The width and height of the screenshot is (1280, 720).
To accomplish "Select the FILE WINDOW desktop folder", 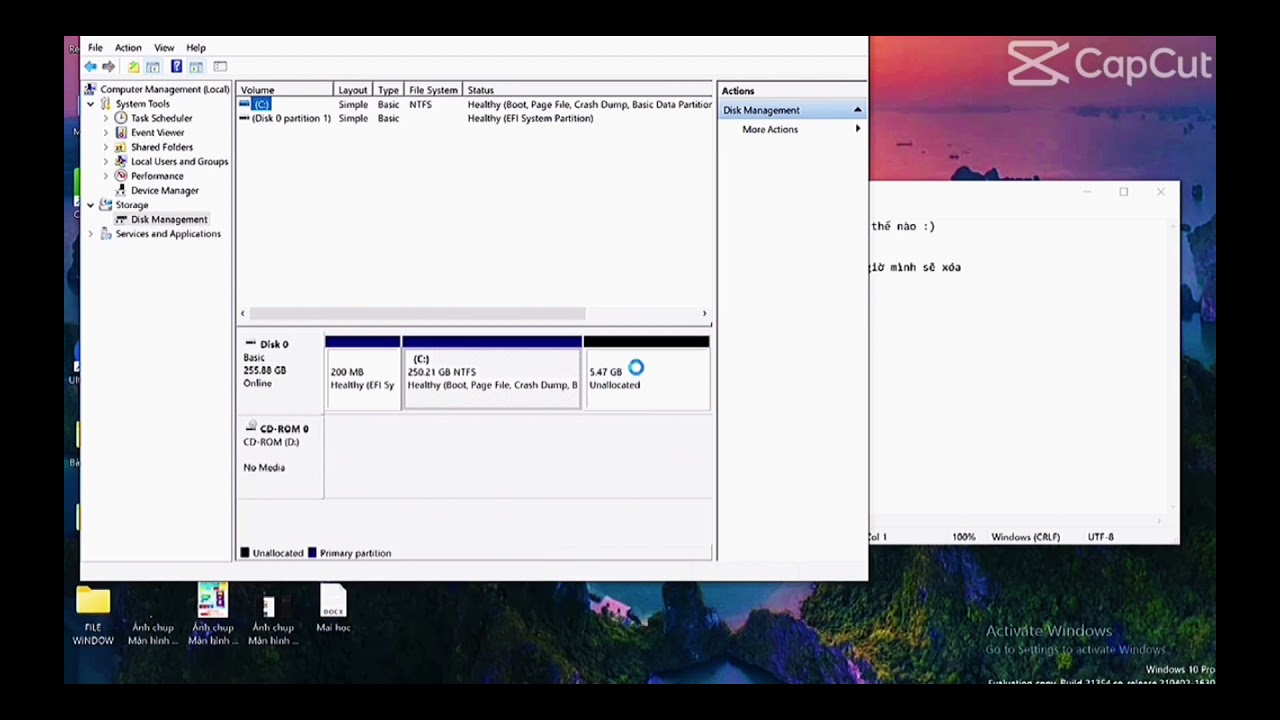I will pyautogui.click(x=93, y=616).
